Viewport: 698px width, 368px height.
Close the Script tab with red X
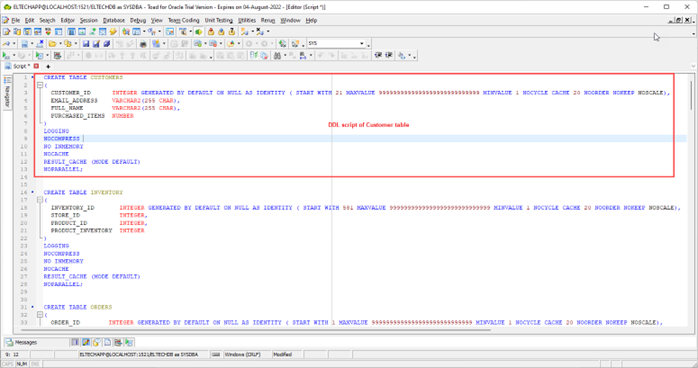point(37,66)
